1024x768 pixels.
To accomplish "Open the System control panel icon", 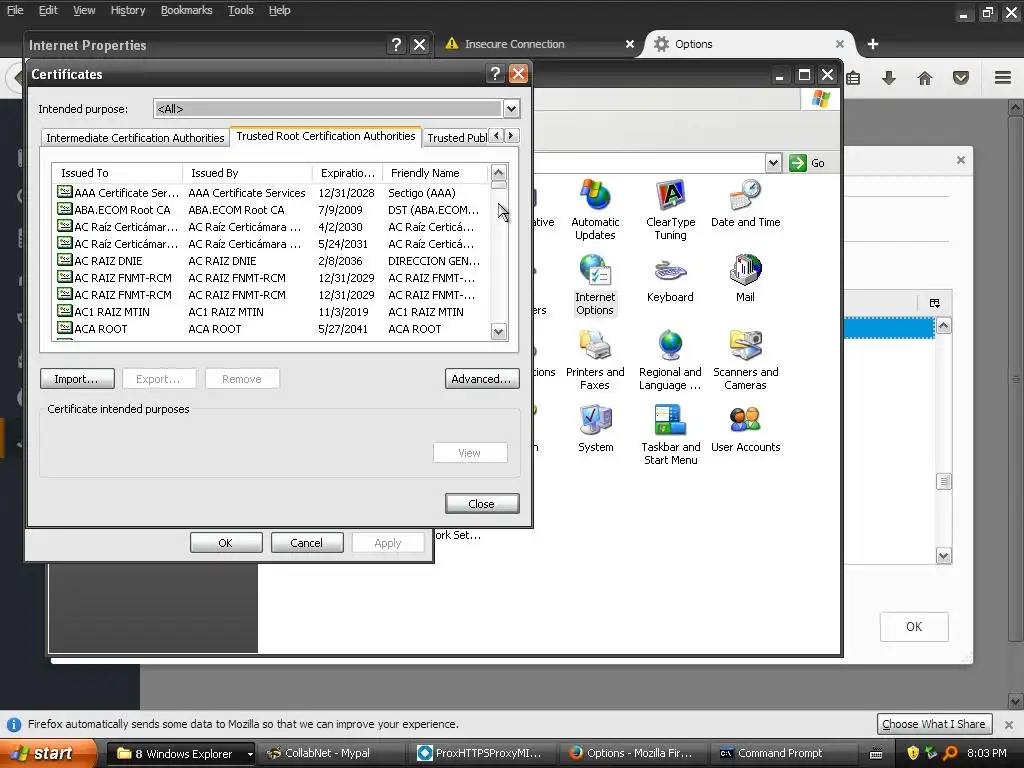I will [595, 428].
